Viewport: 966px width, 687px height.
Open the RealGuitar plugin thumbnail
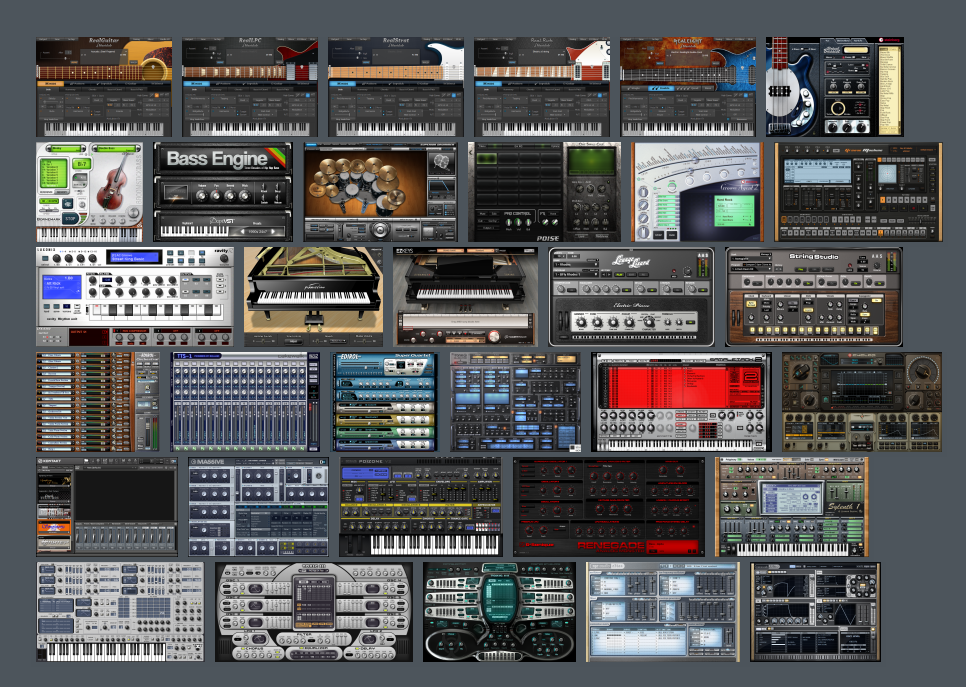[104, 87]
